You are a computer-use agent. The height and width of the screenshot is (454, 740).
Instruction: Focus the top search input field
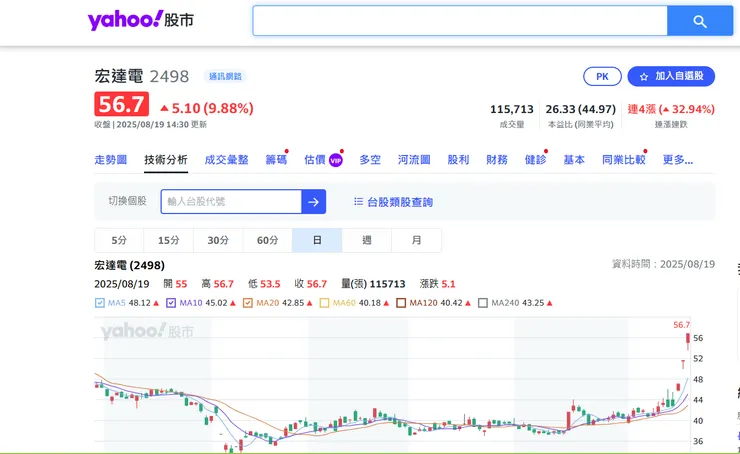click(x=460, y=21)
